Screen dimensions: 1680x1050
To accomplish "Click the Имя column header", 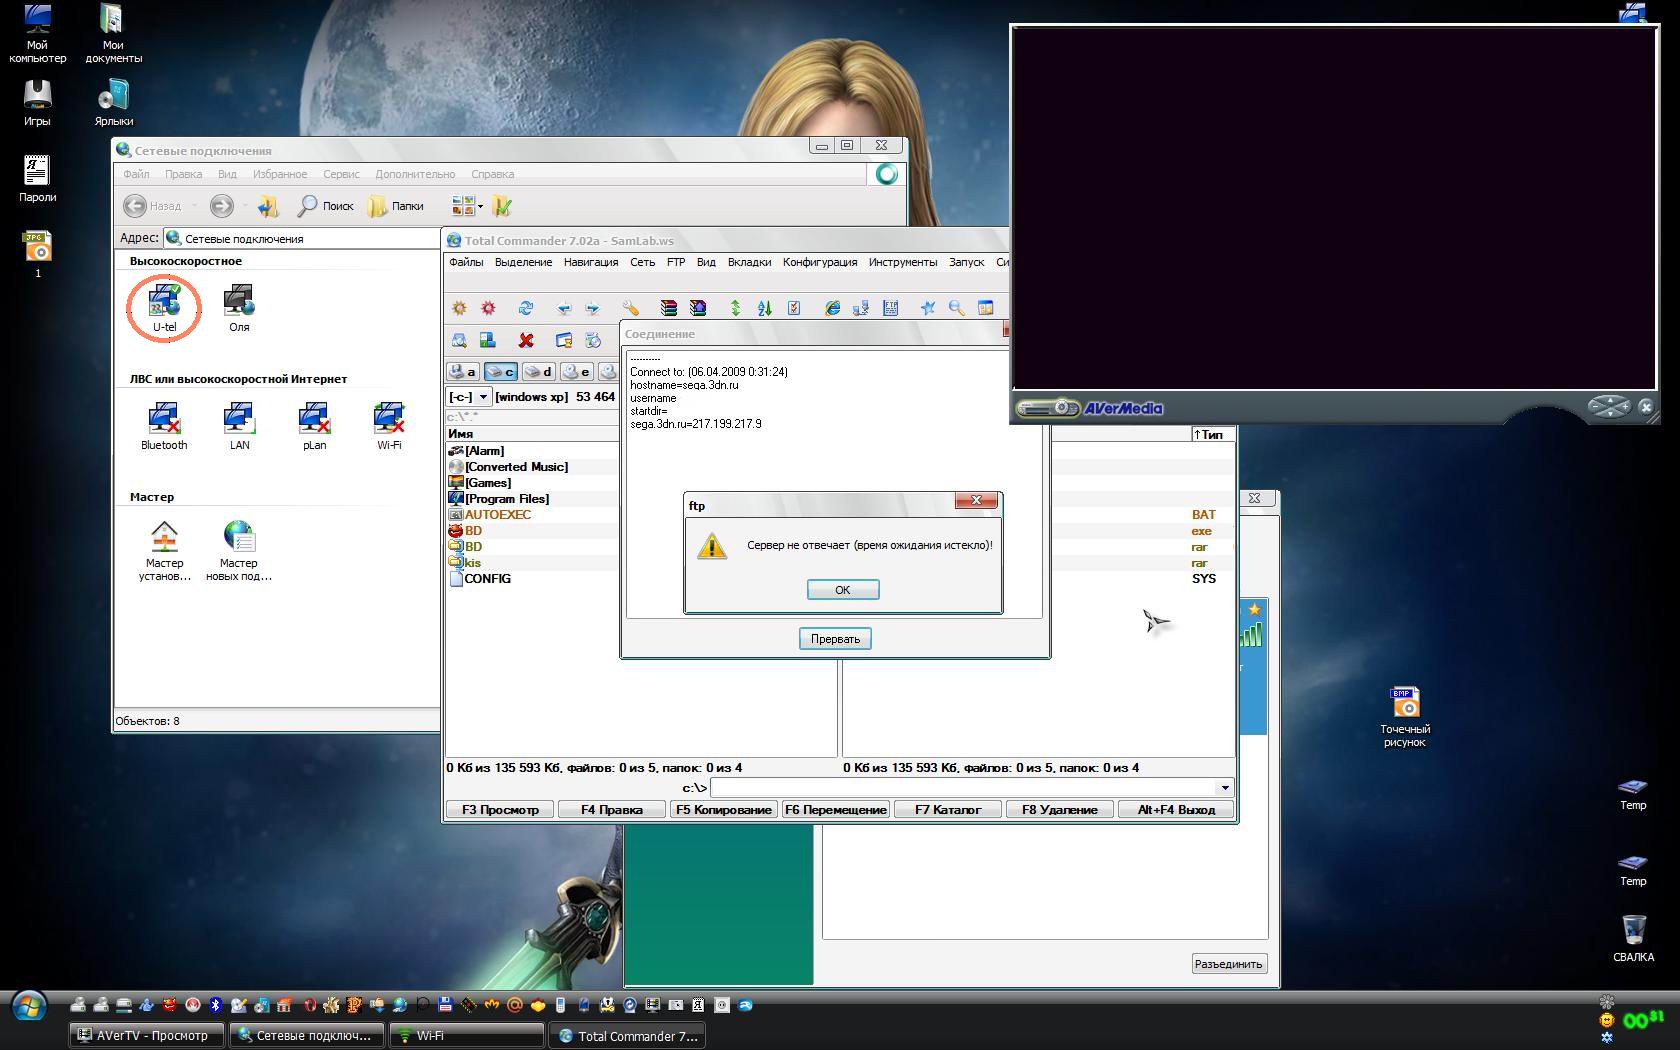I will 532,434.
